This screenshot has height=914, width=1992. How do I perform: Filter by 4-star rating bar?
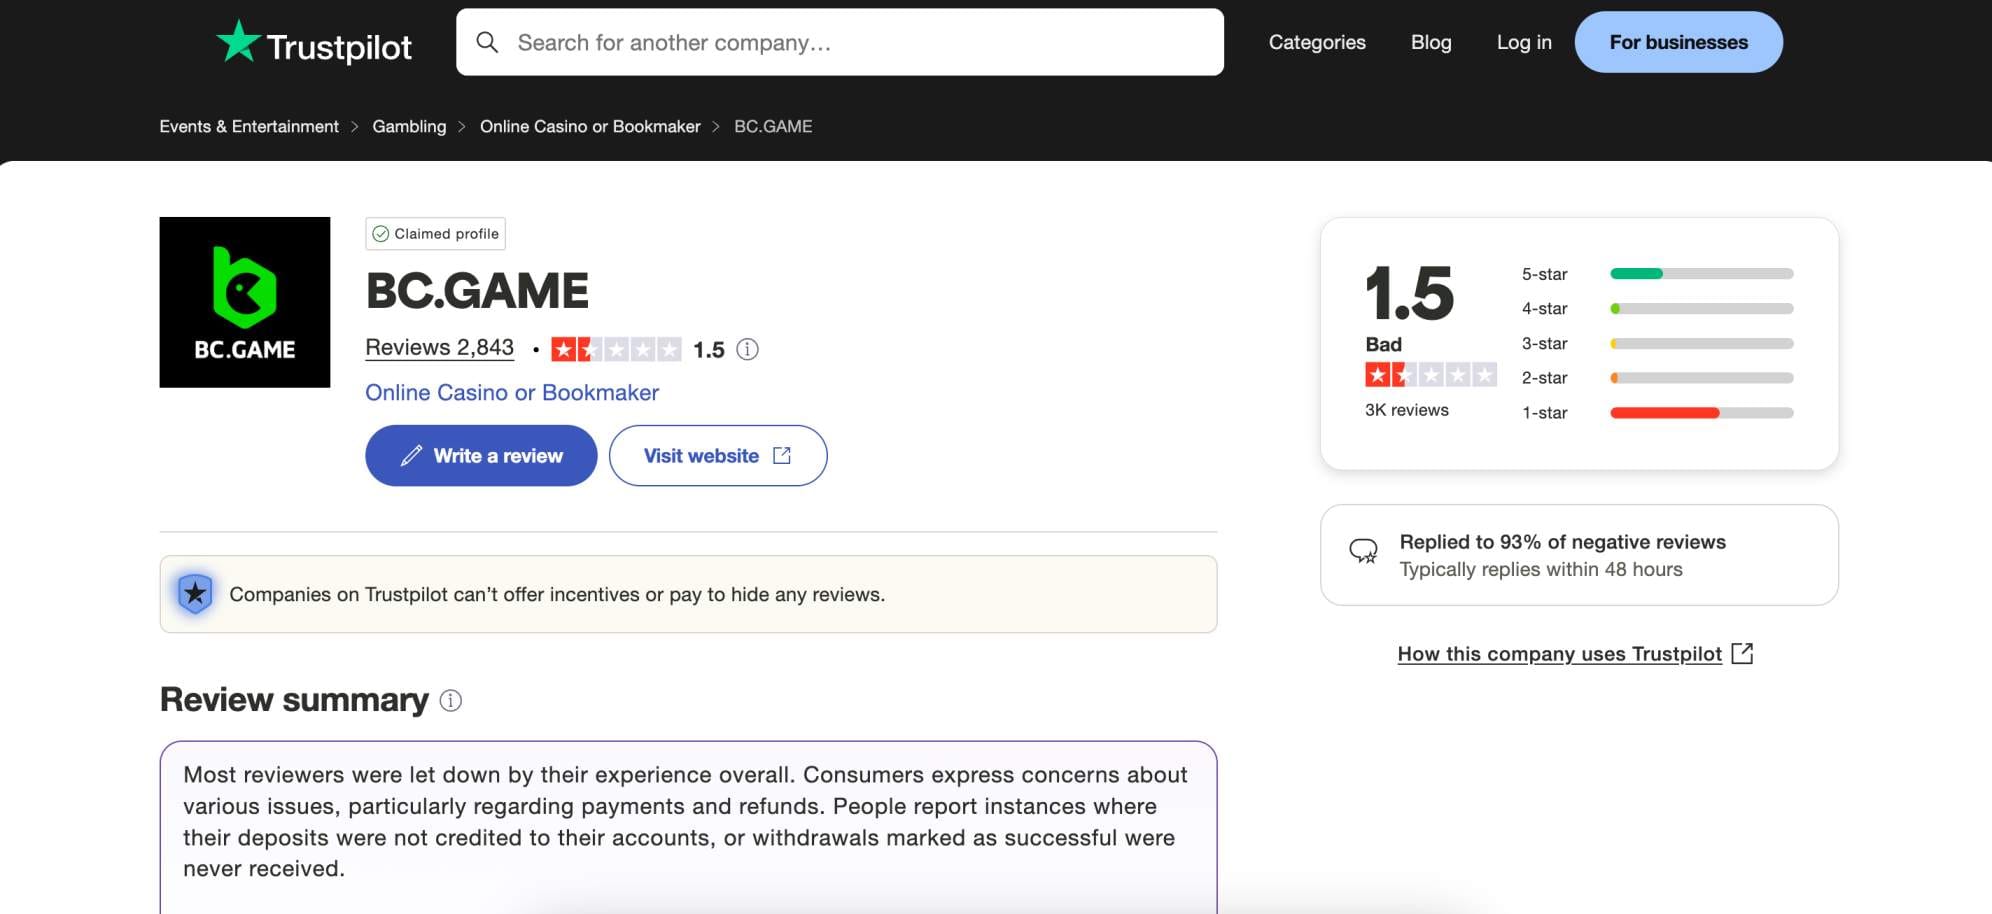(1701, 309)
